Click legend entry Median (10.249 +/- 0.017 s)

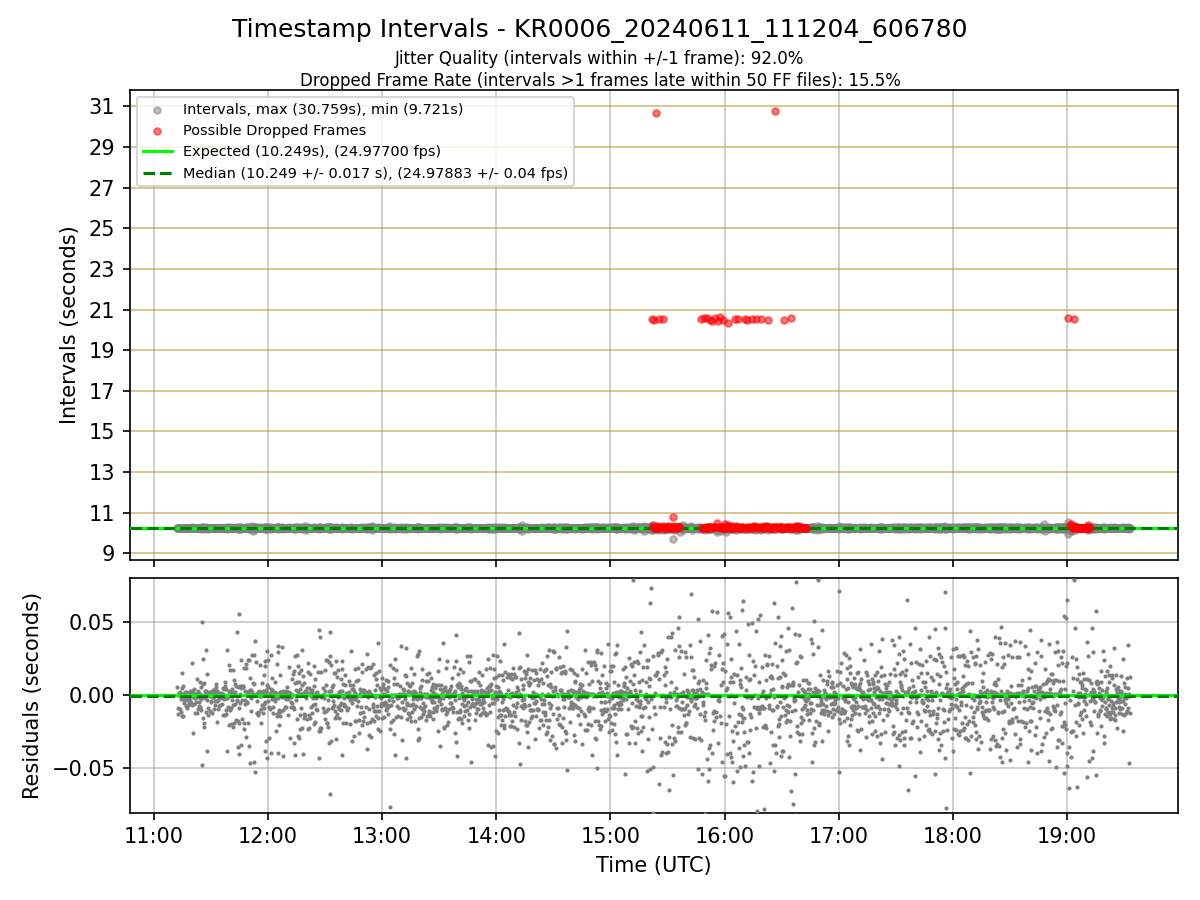click(375, 173)
